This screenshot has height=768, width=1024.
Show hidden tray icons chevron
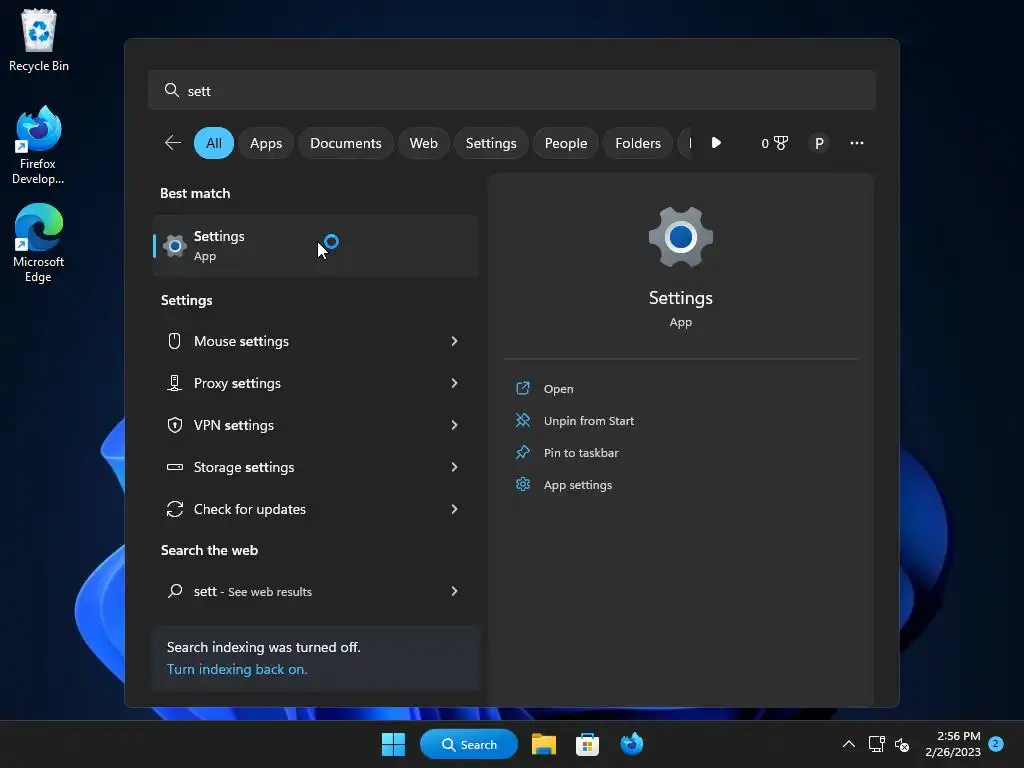click(x=848, y=744)
